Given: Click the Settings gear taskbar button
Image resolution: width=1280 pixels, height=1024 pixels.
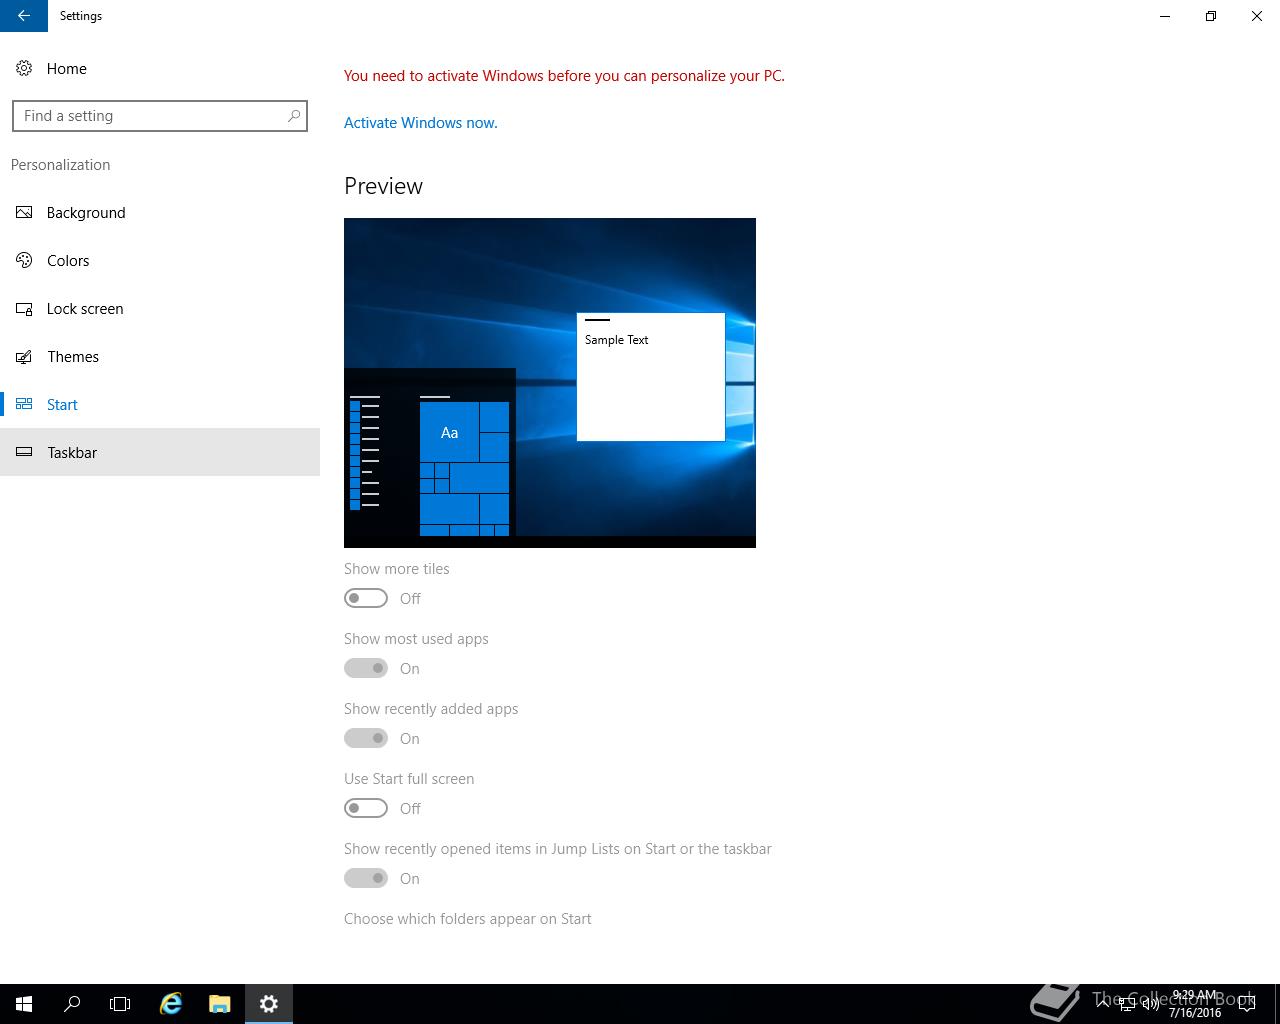Looking at the screenshot, I should coord(268,1004).
